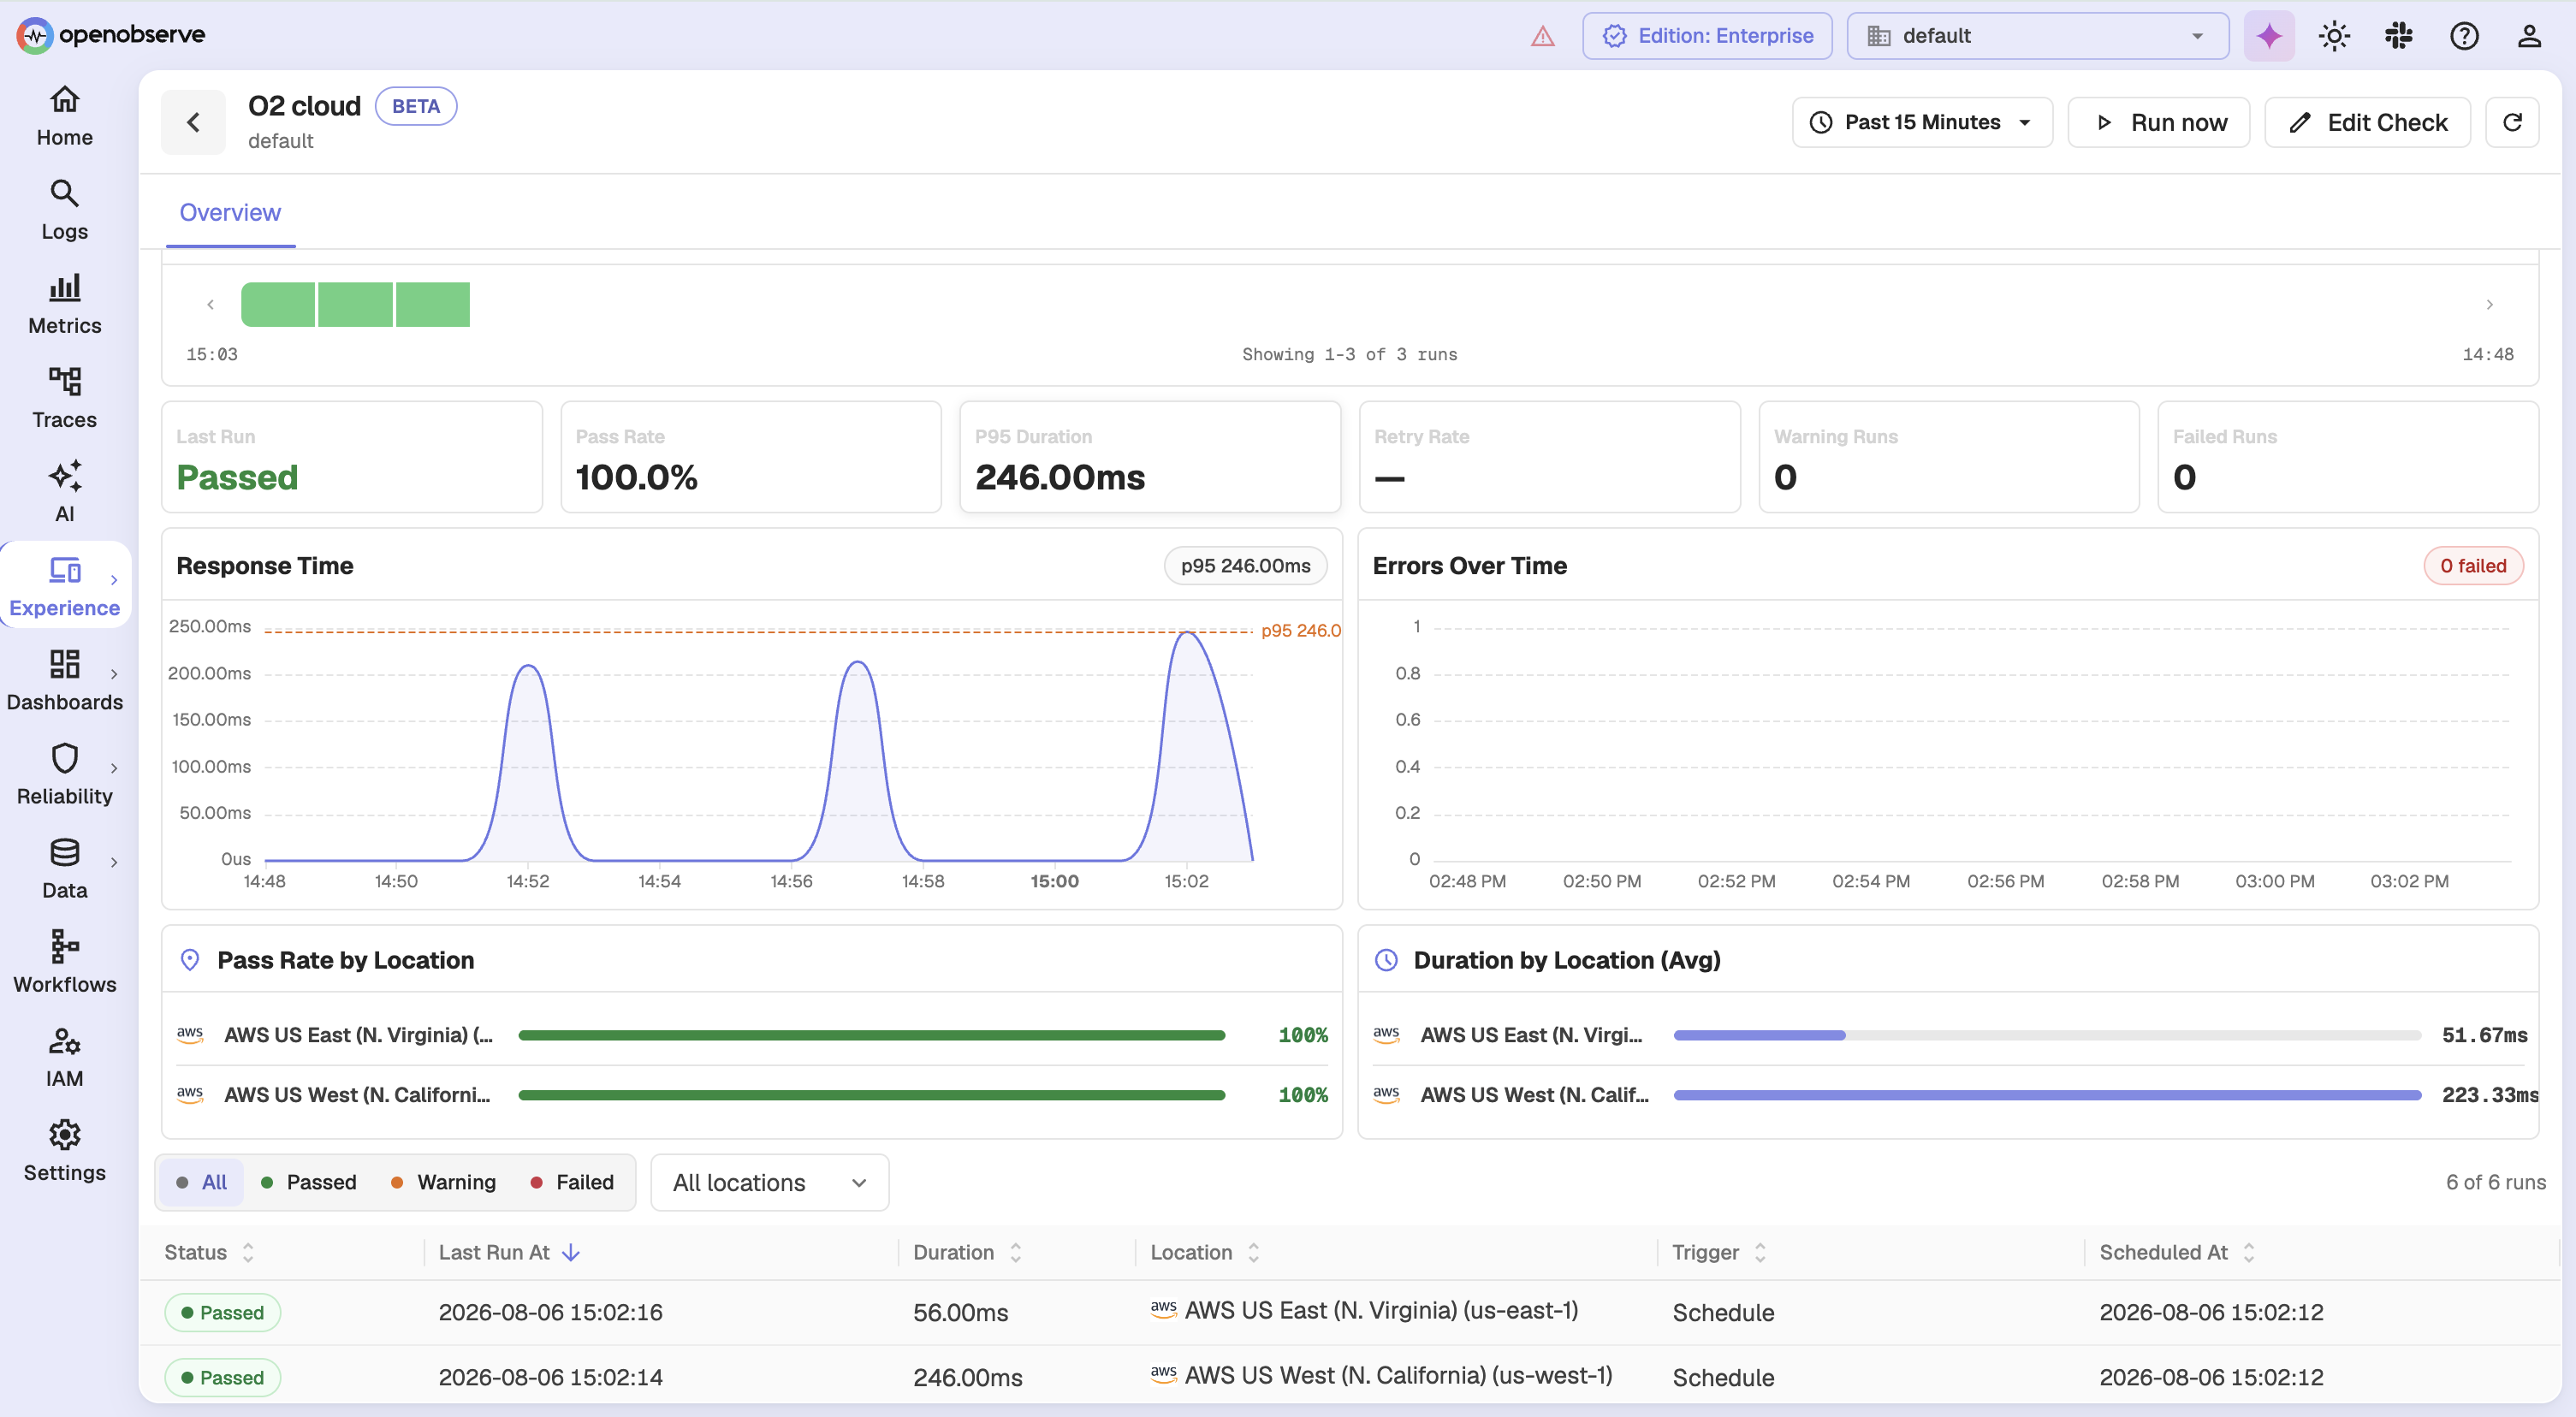
Task: Click the p95 246.00ms chip
Action: coord(1245,565)
